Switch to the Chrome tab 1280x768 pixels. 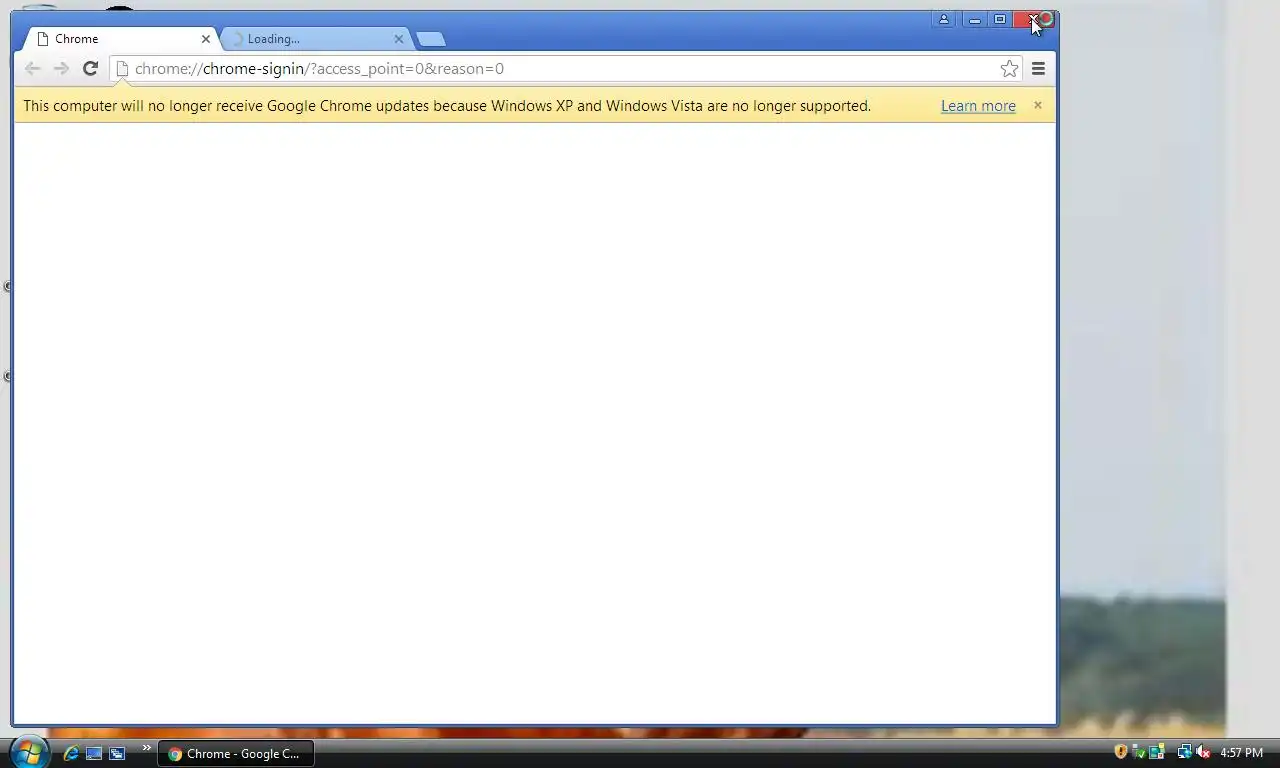118,39
